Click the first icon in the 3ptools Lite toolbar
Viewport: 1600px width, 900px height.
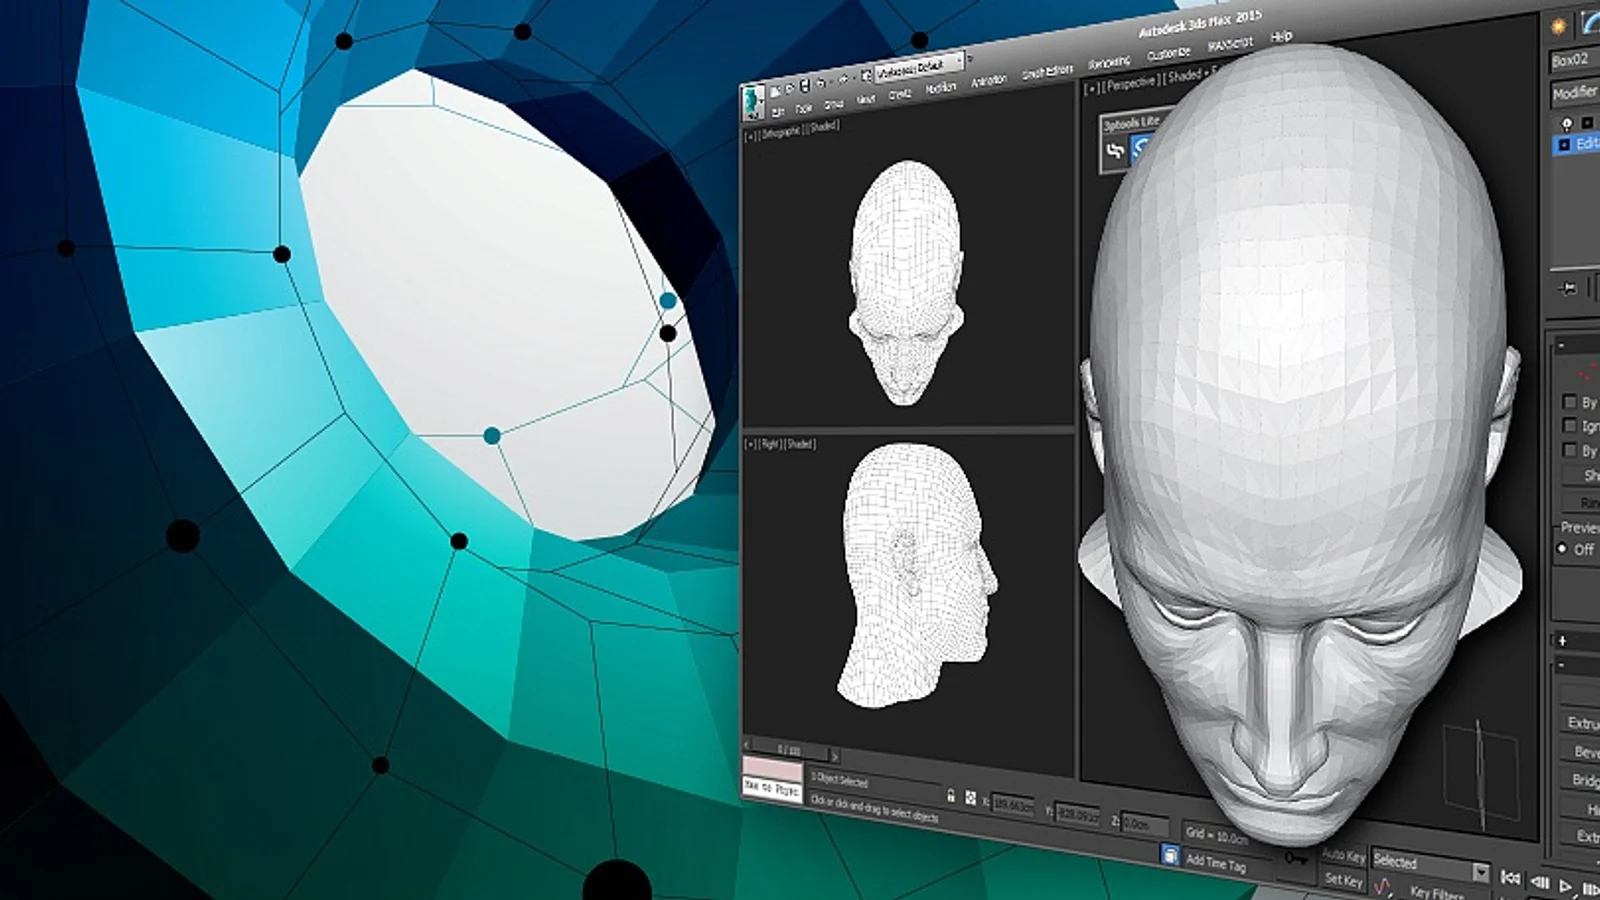click(x=1115, y=152)
